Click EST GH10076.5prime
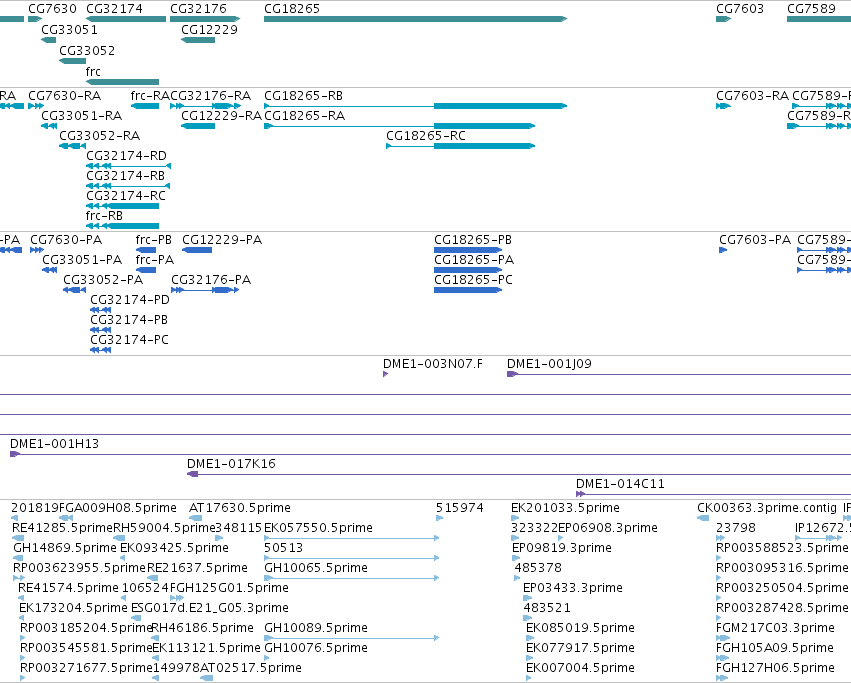851x683 pixels. pos(266,658)
